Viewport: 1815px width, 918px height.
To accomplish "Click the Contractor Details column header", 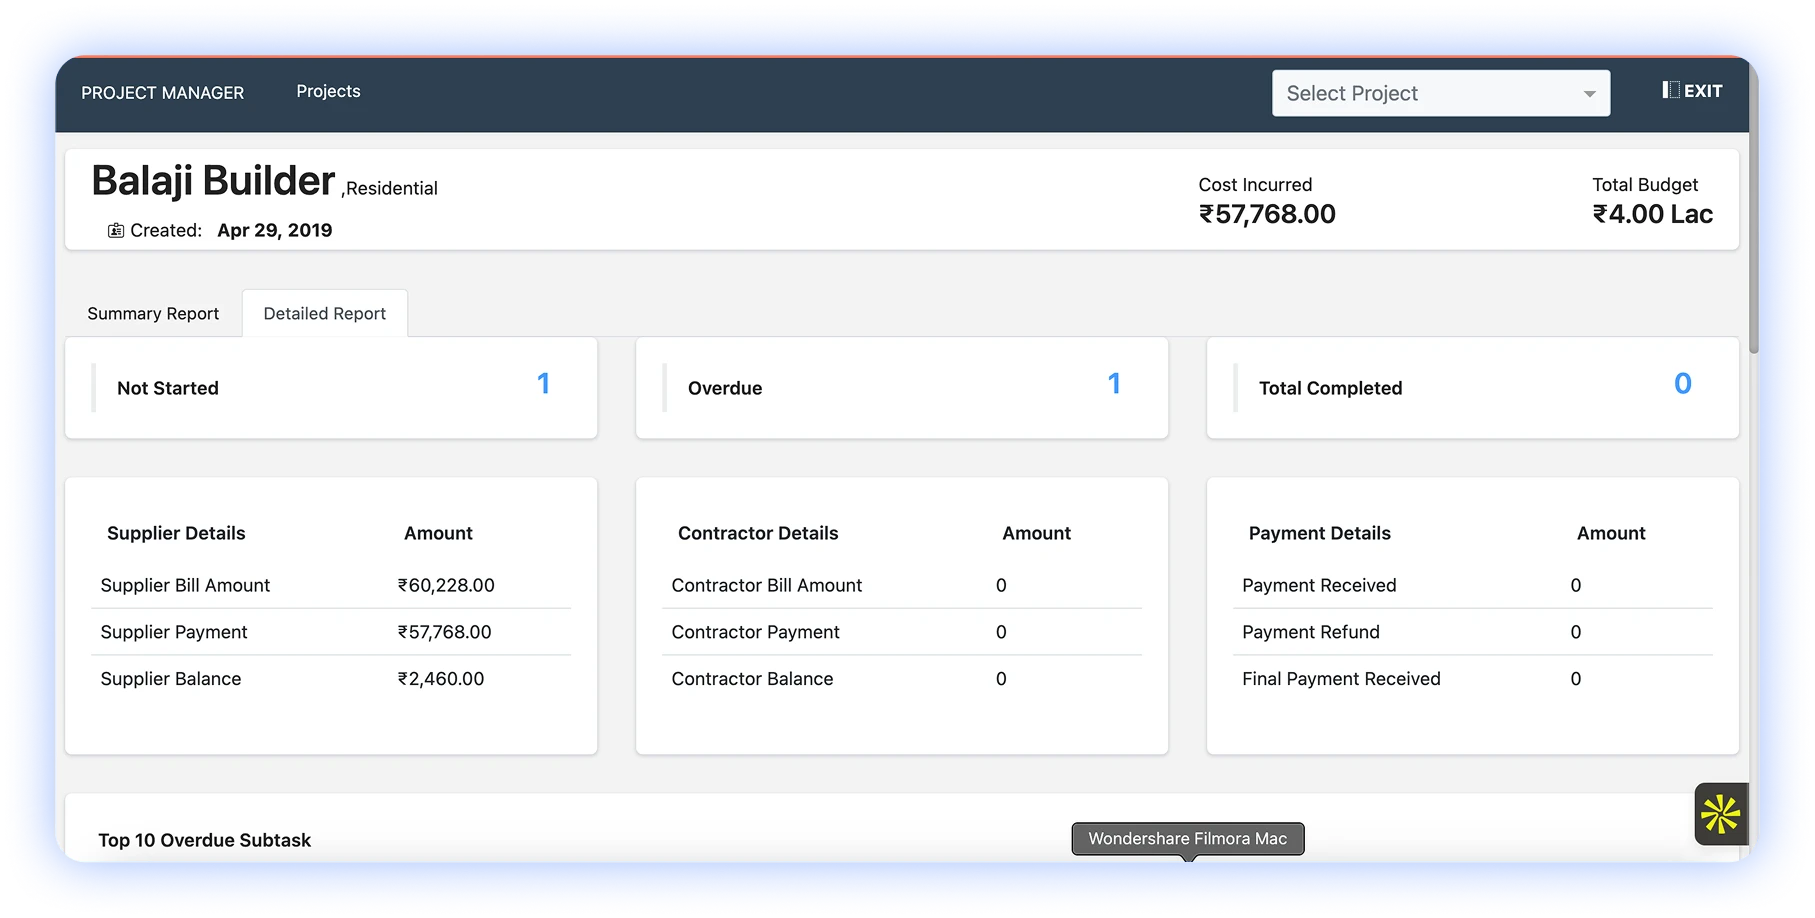I will click(758, 533).
